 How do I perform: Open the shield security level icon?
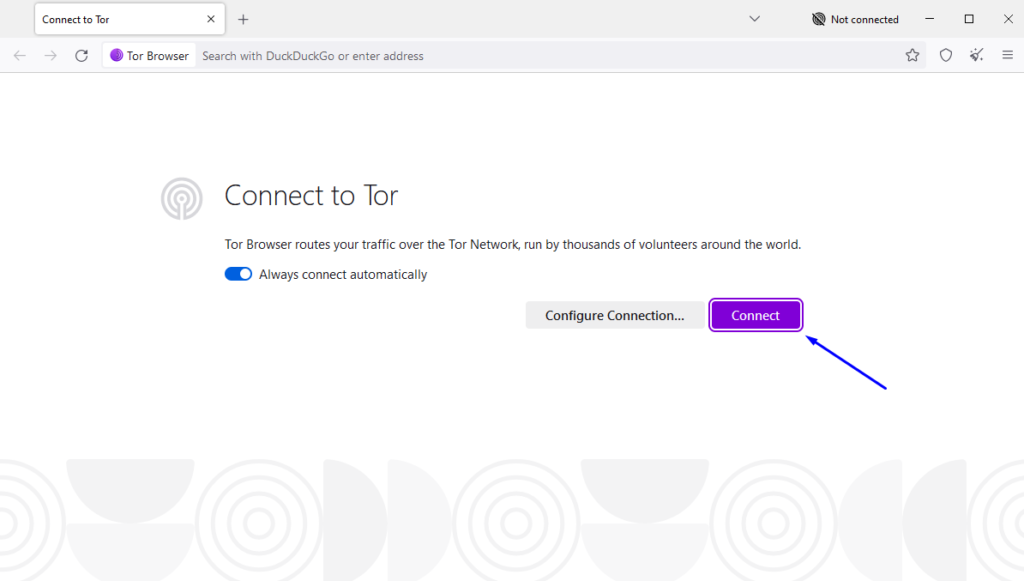coord(946,55)
